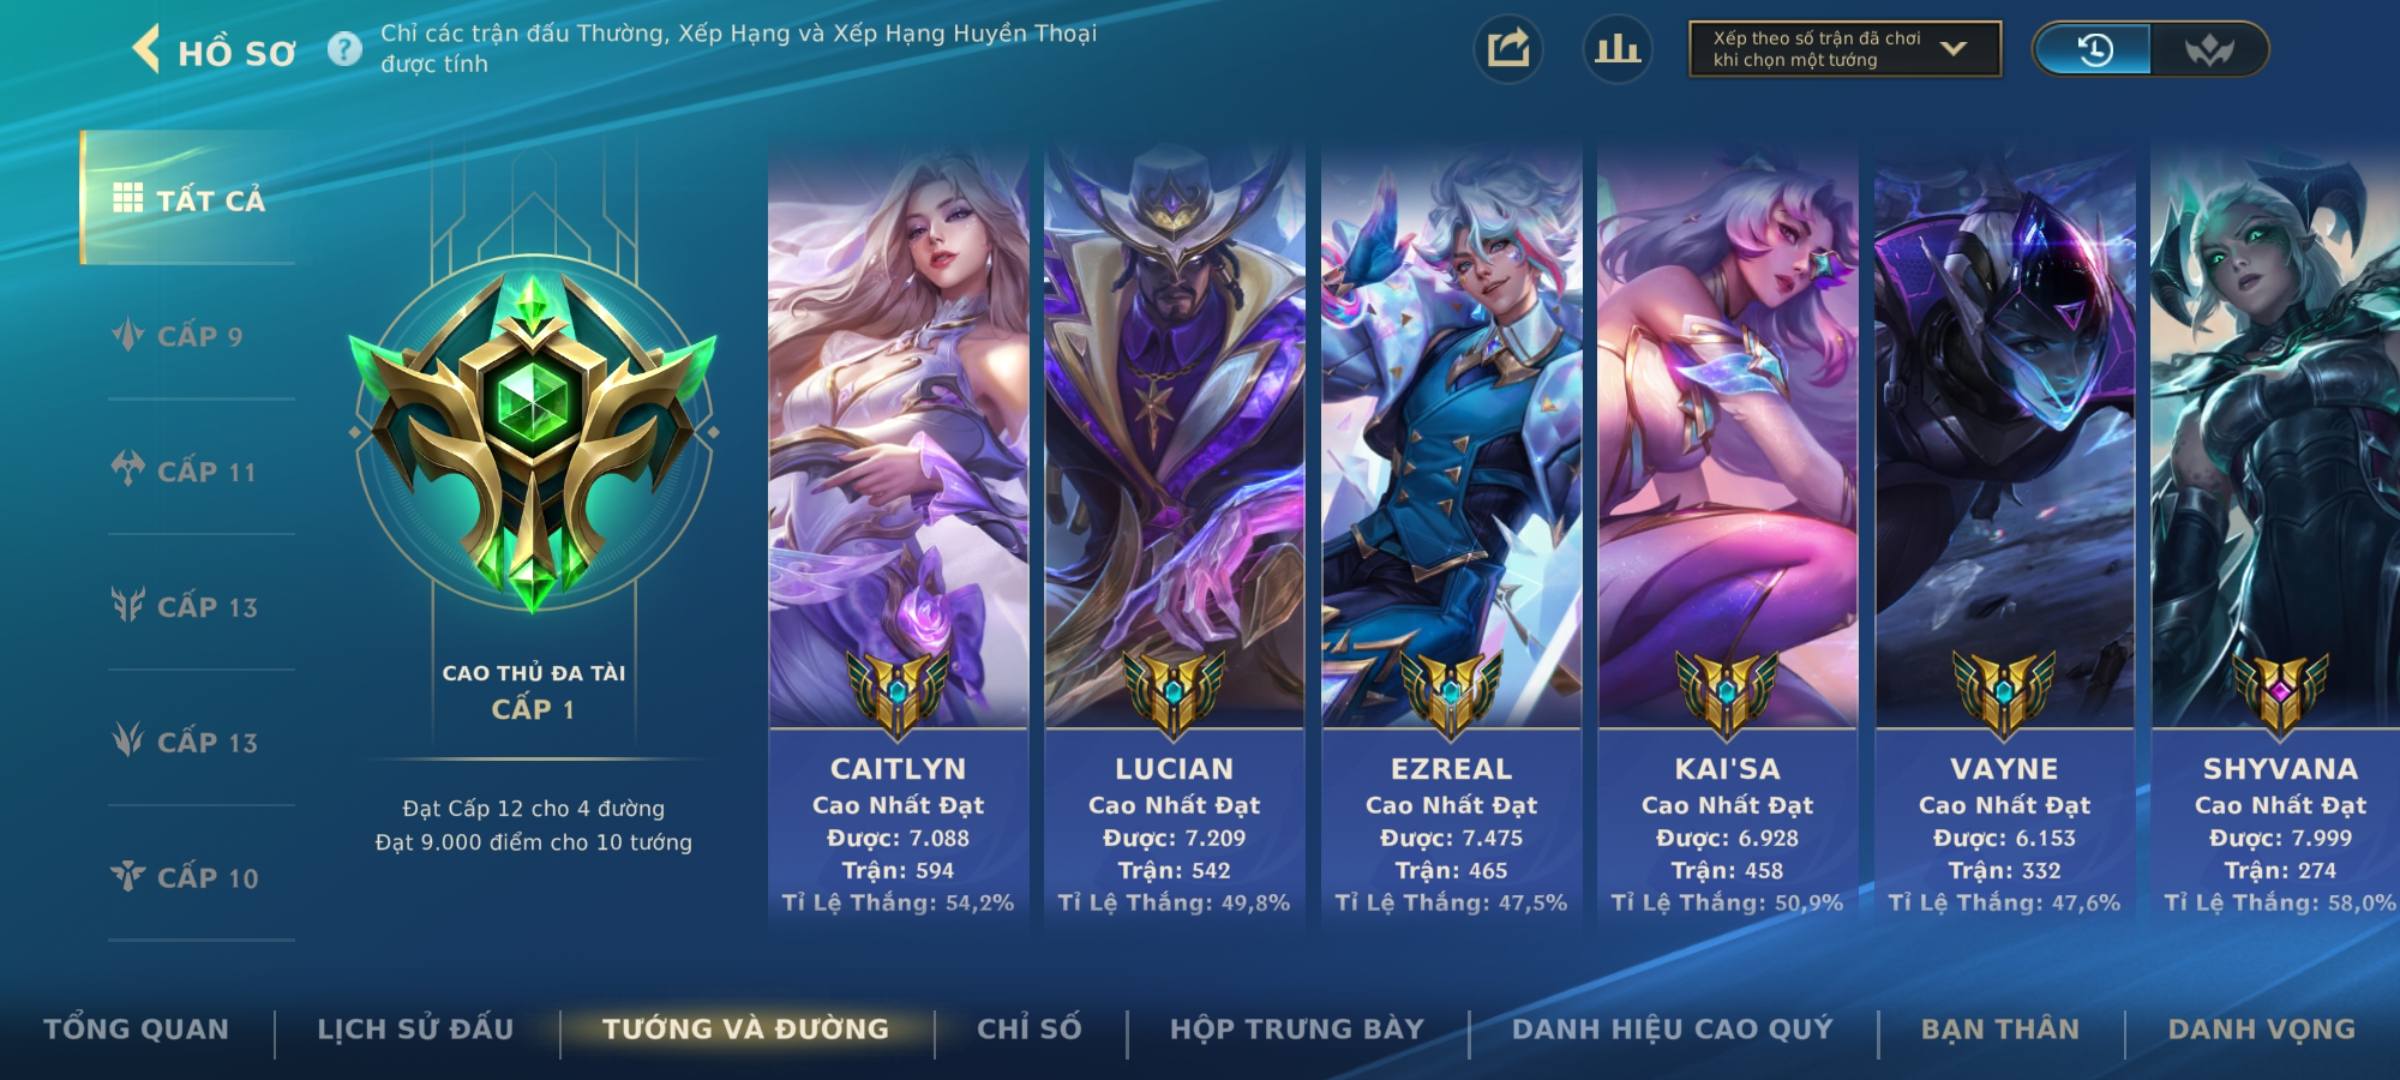Screen dimensions: 2400x1080
Task: Switch to the mastery crest view toggle
Action: click(2209, 49)
